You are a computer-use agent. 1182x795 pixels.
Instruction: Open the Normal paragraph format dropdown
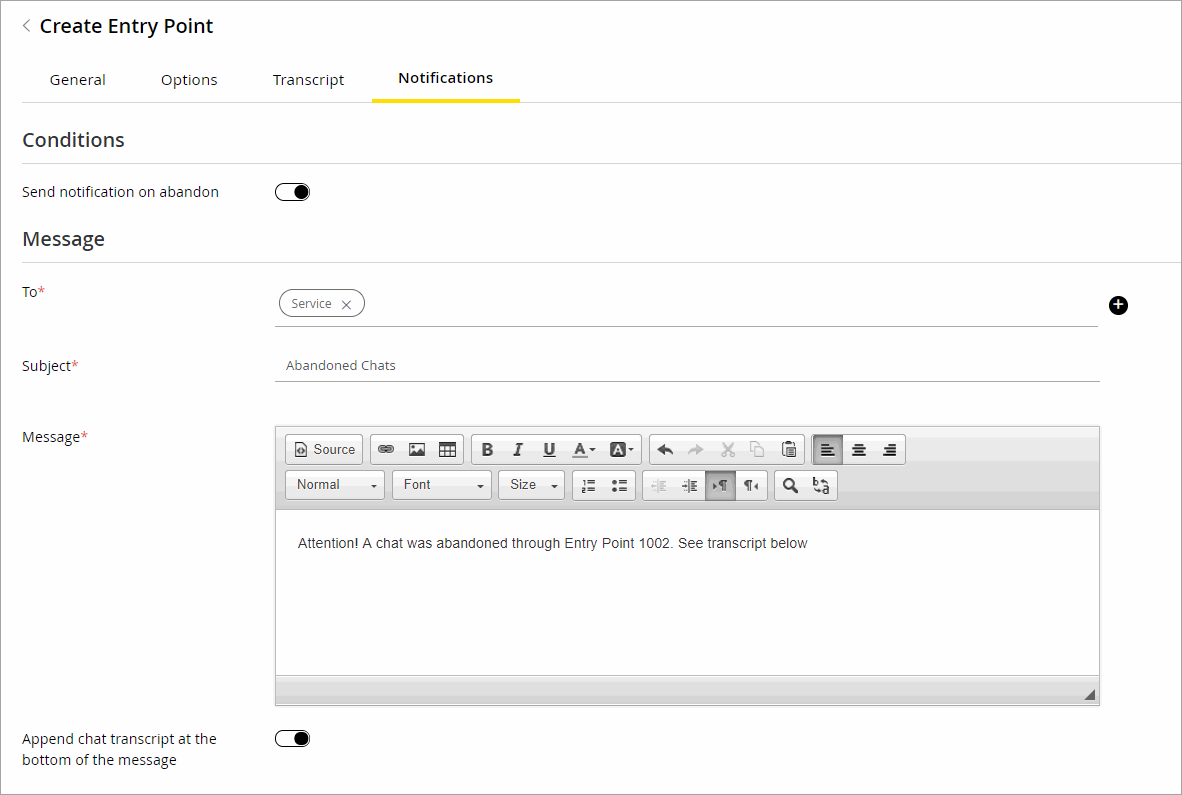pyautogui.click(x=335, y=485)
